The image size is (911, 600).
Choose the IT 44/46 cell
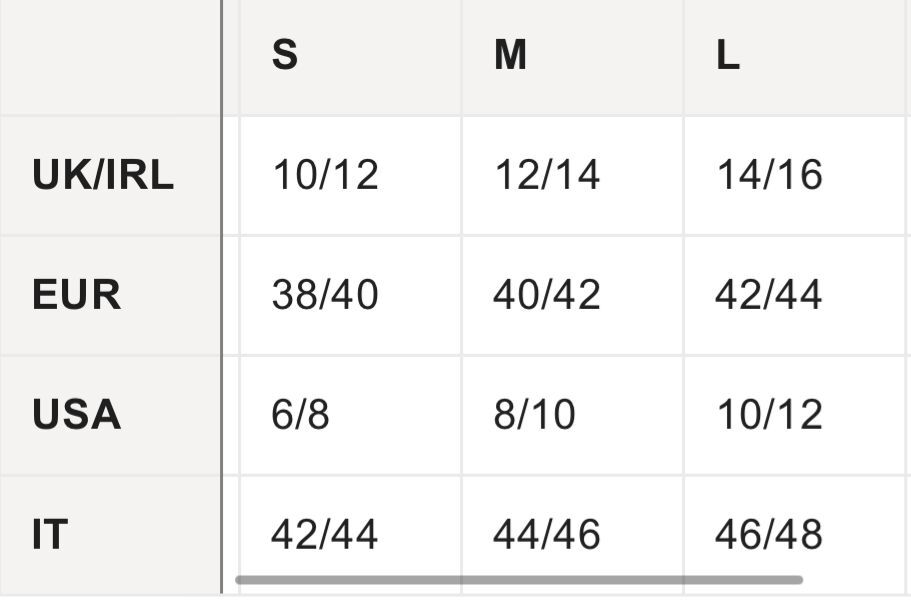click(x=547, y=534)
